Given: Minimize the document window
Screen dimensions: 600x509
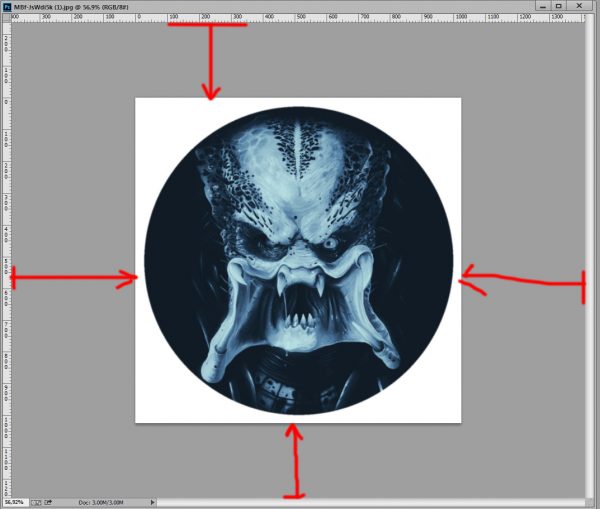Looking at the screenshot, I should coord(543,6).
